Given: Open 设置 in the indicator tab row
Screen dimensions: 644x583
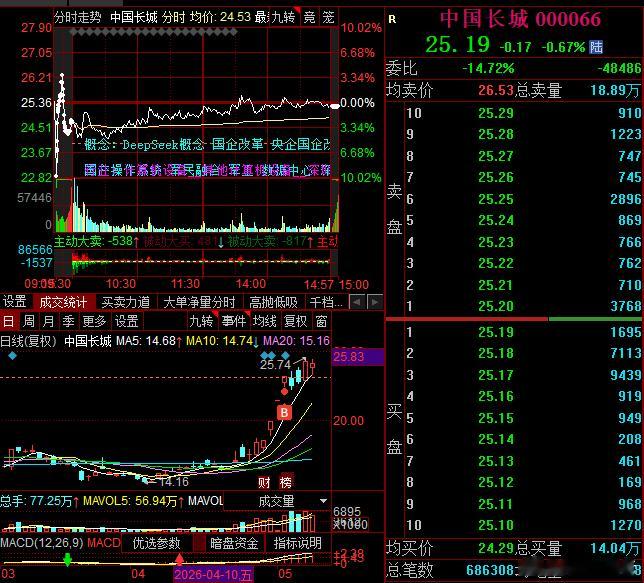Looking at the screenshot, I should click(15, 302).
